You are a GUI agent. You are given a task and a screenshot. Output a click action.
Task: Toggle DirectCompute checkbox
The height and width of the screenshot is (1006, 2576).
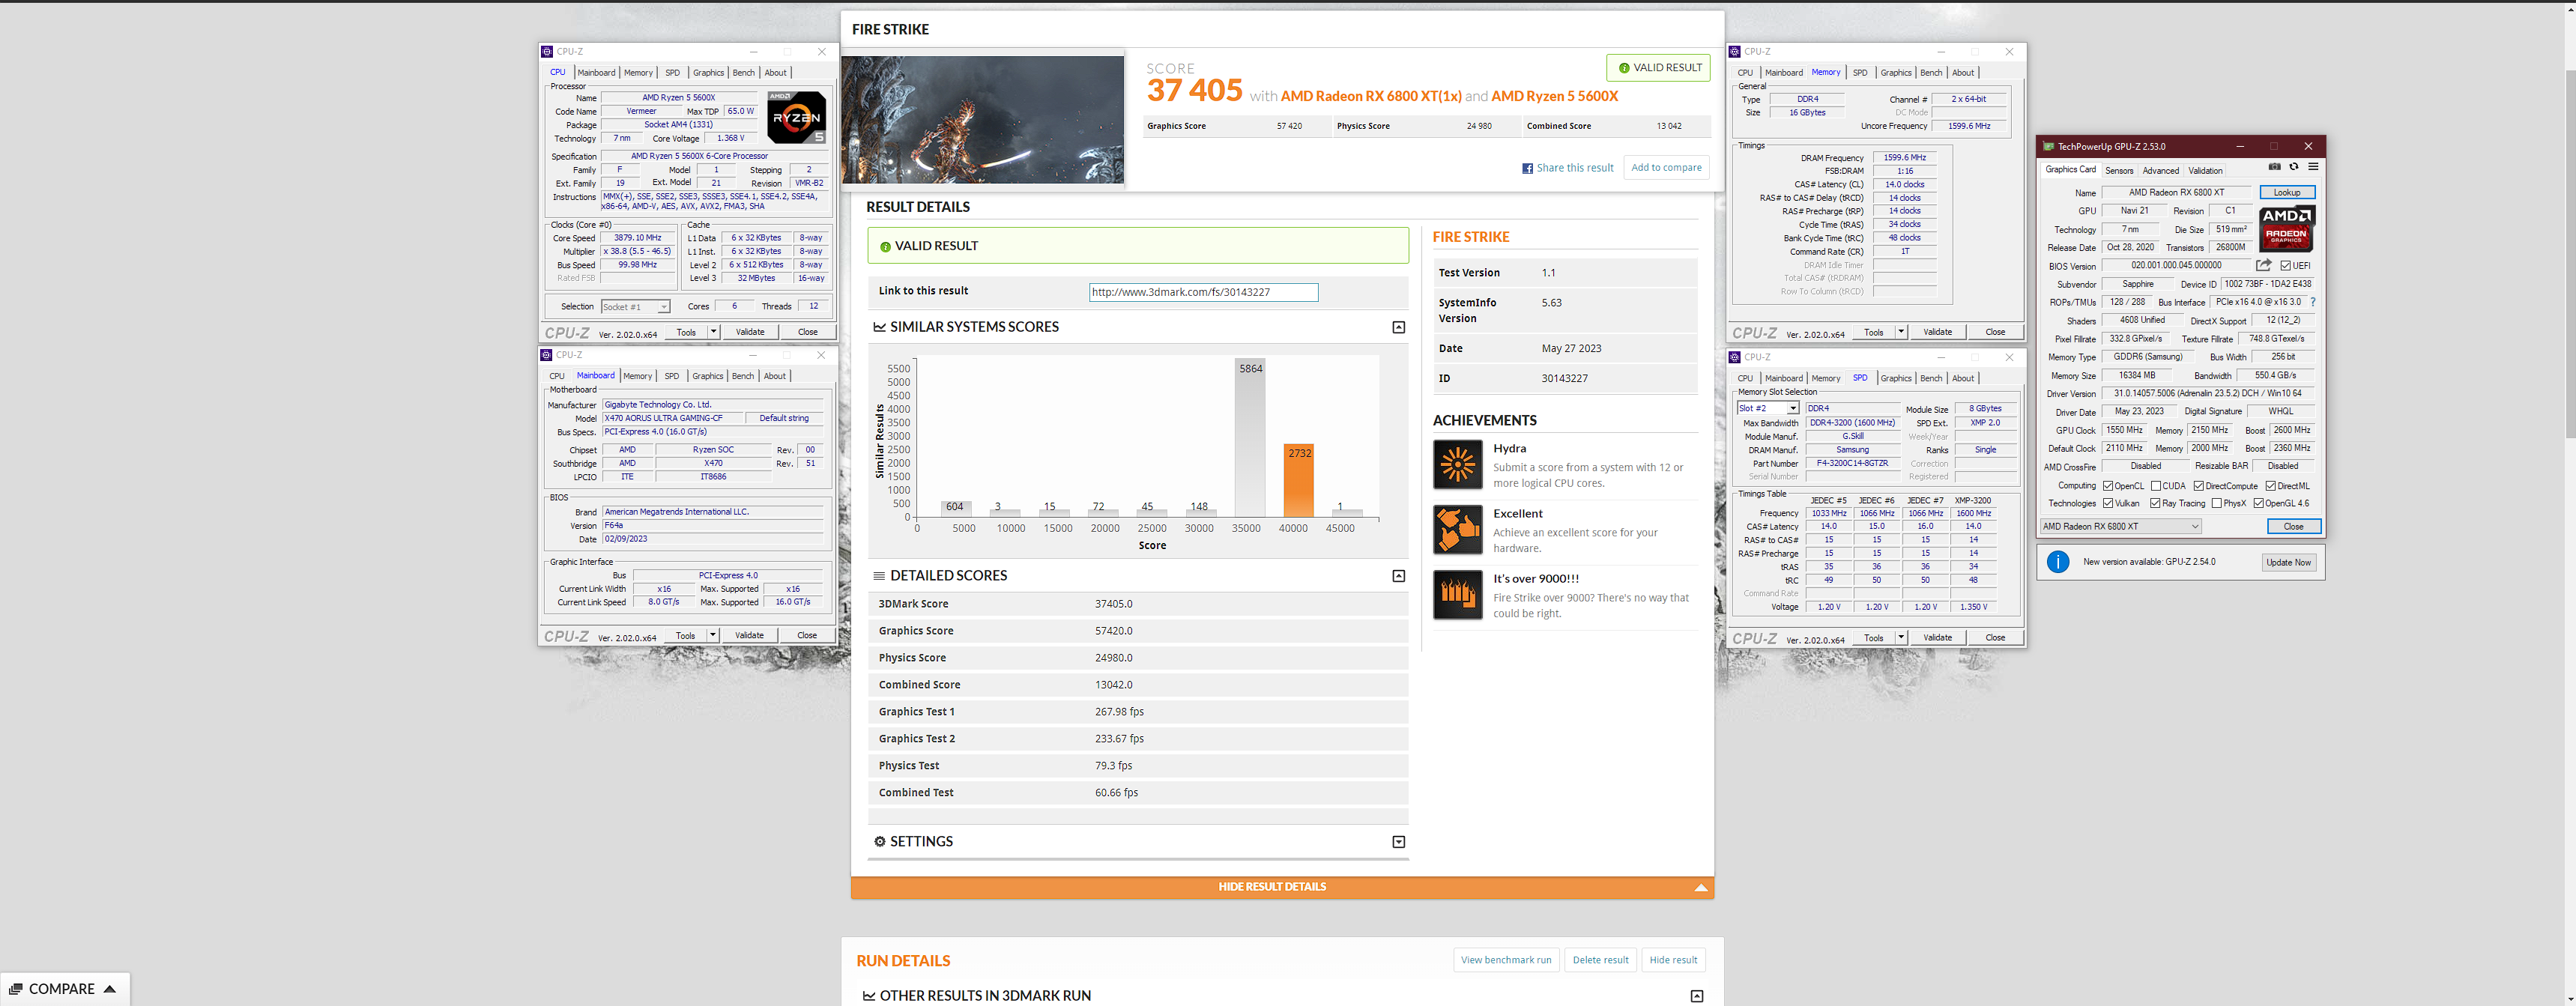(x=2199, y=486)
